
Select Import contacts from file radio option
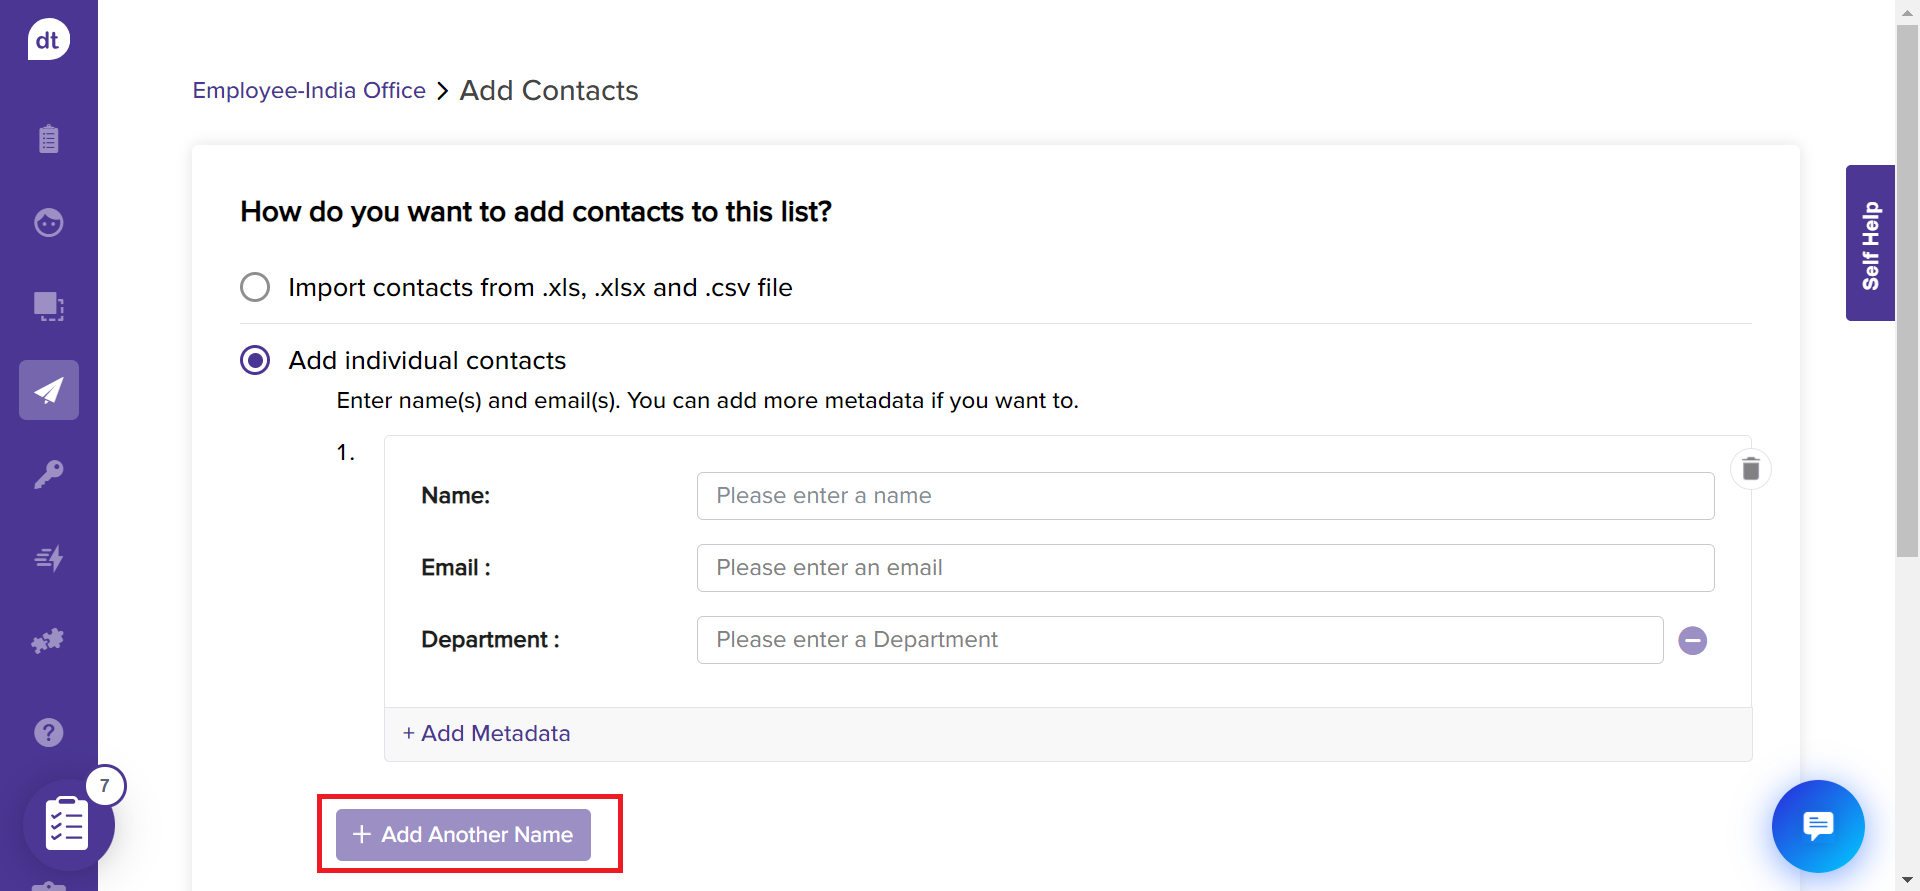click(x=255, y=287)
